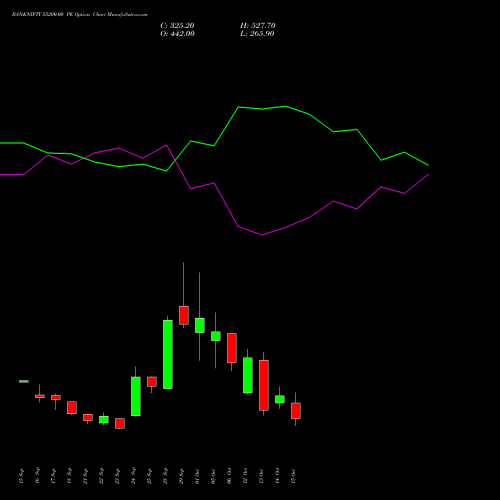Click the 15 Sep date label
The width and height of the screenshot is (500, 500).
(x=22, y=476)
